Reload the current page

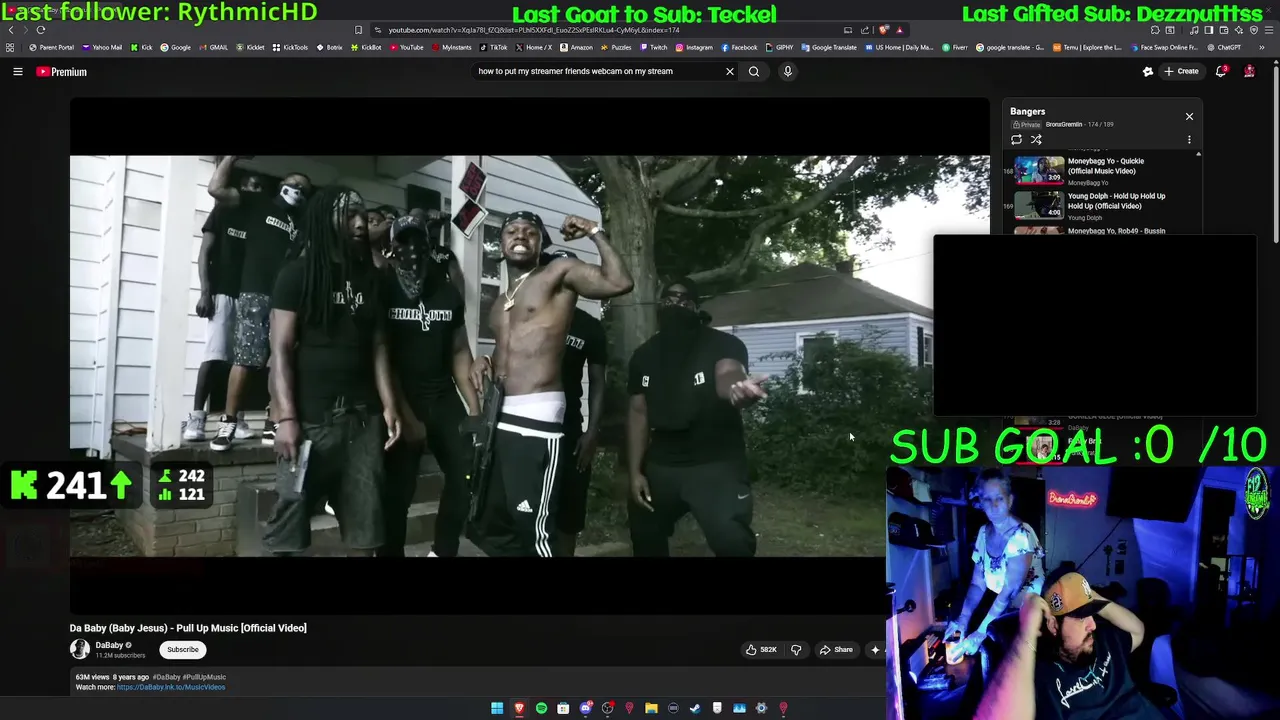[41, 30]
